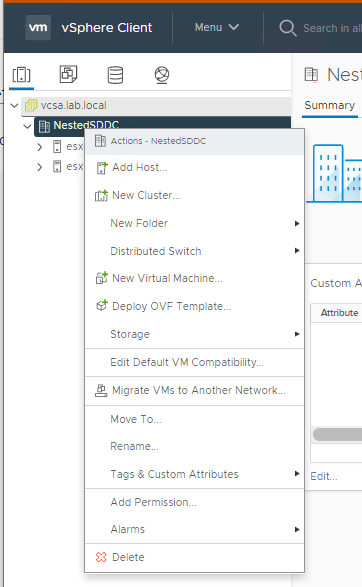The image size is (362, 587).
Task: Click the Edit... link under Custom Attributes
Action: (x=324, y=476)
